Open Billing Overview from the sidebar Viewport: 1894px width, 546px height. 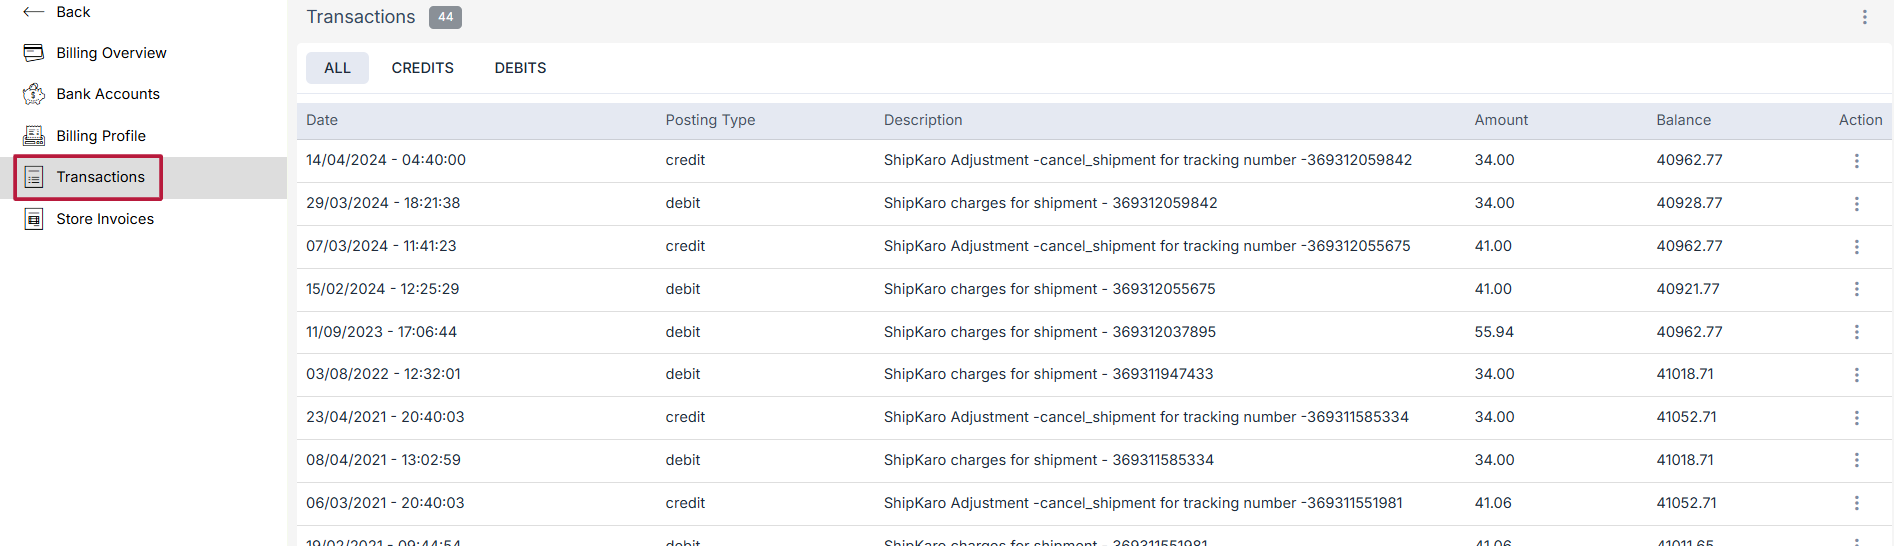point(111,53)
